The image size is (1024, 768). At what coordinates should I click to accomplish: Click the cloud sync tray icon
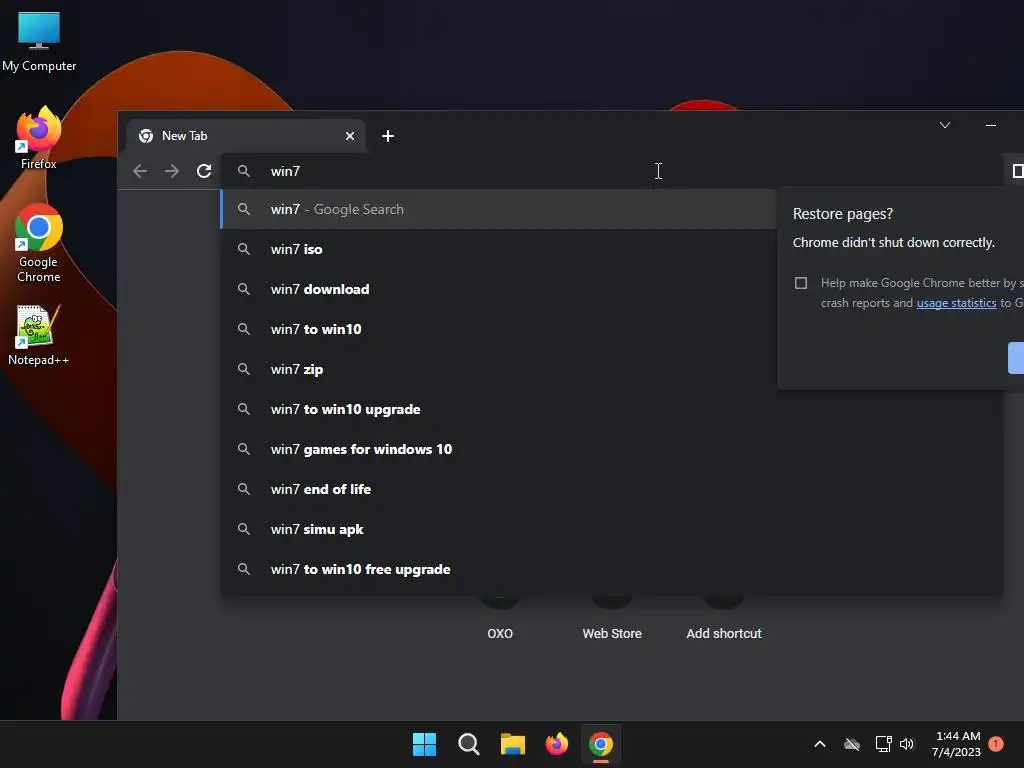pos(852,744)
